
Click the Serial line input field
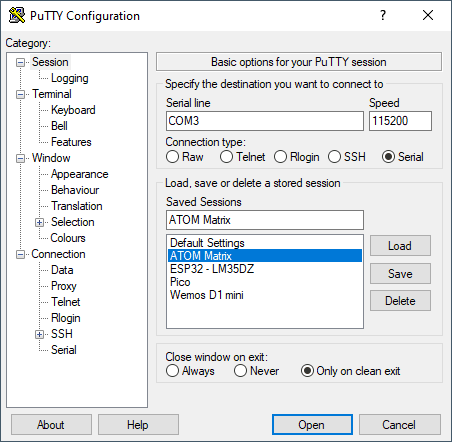click(265, 121)
